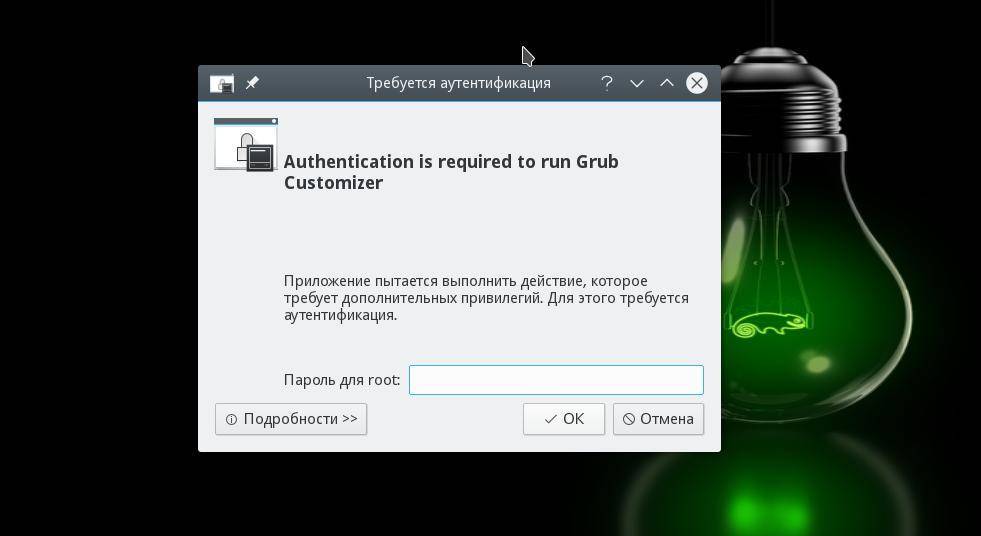This screenshot has width=981, height=536.
Task: Pin the dialog using the pushpin icon
Action: click(x=252, y=83)
